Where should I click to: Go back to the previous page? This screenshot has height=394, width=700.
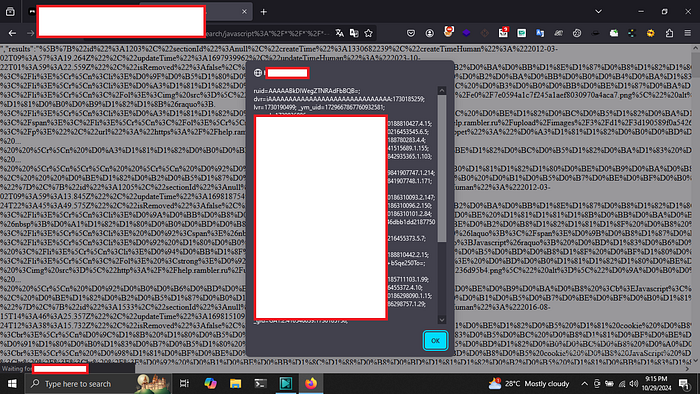coord(12,33)
